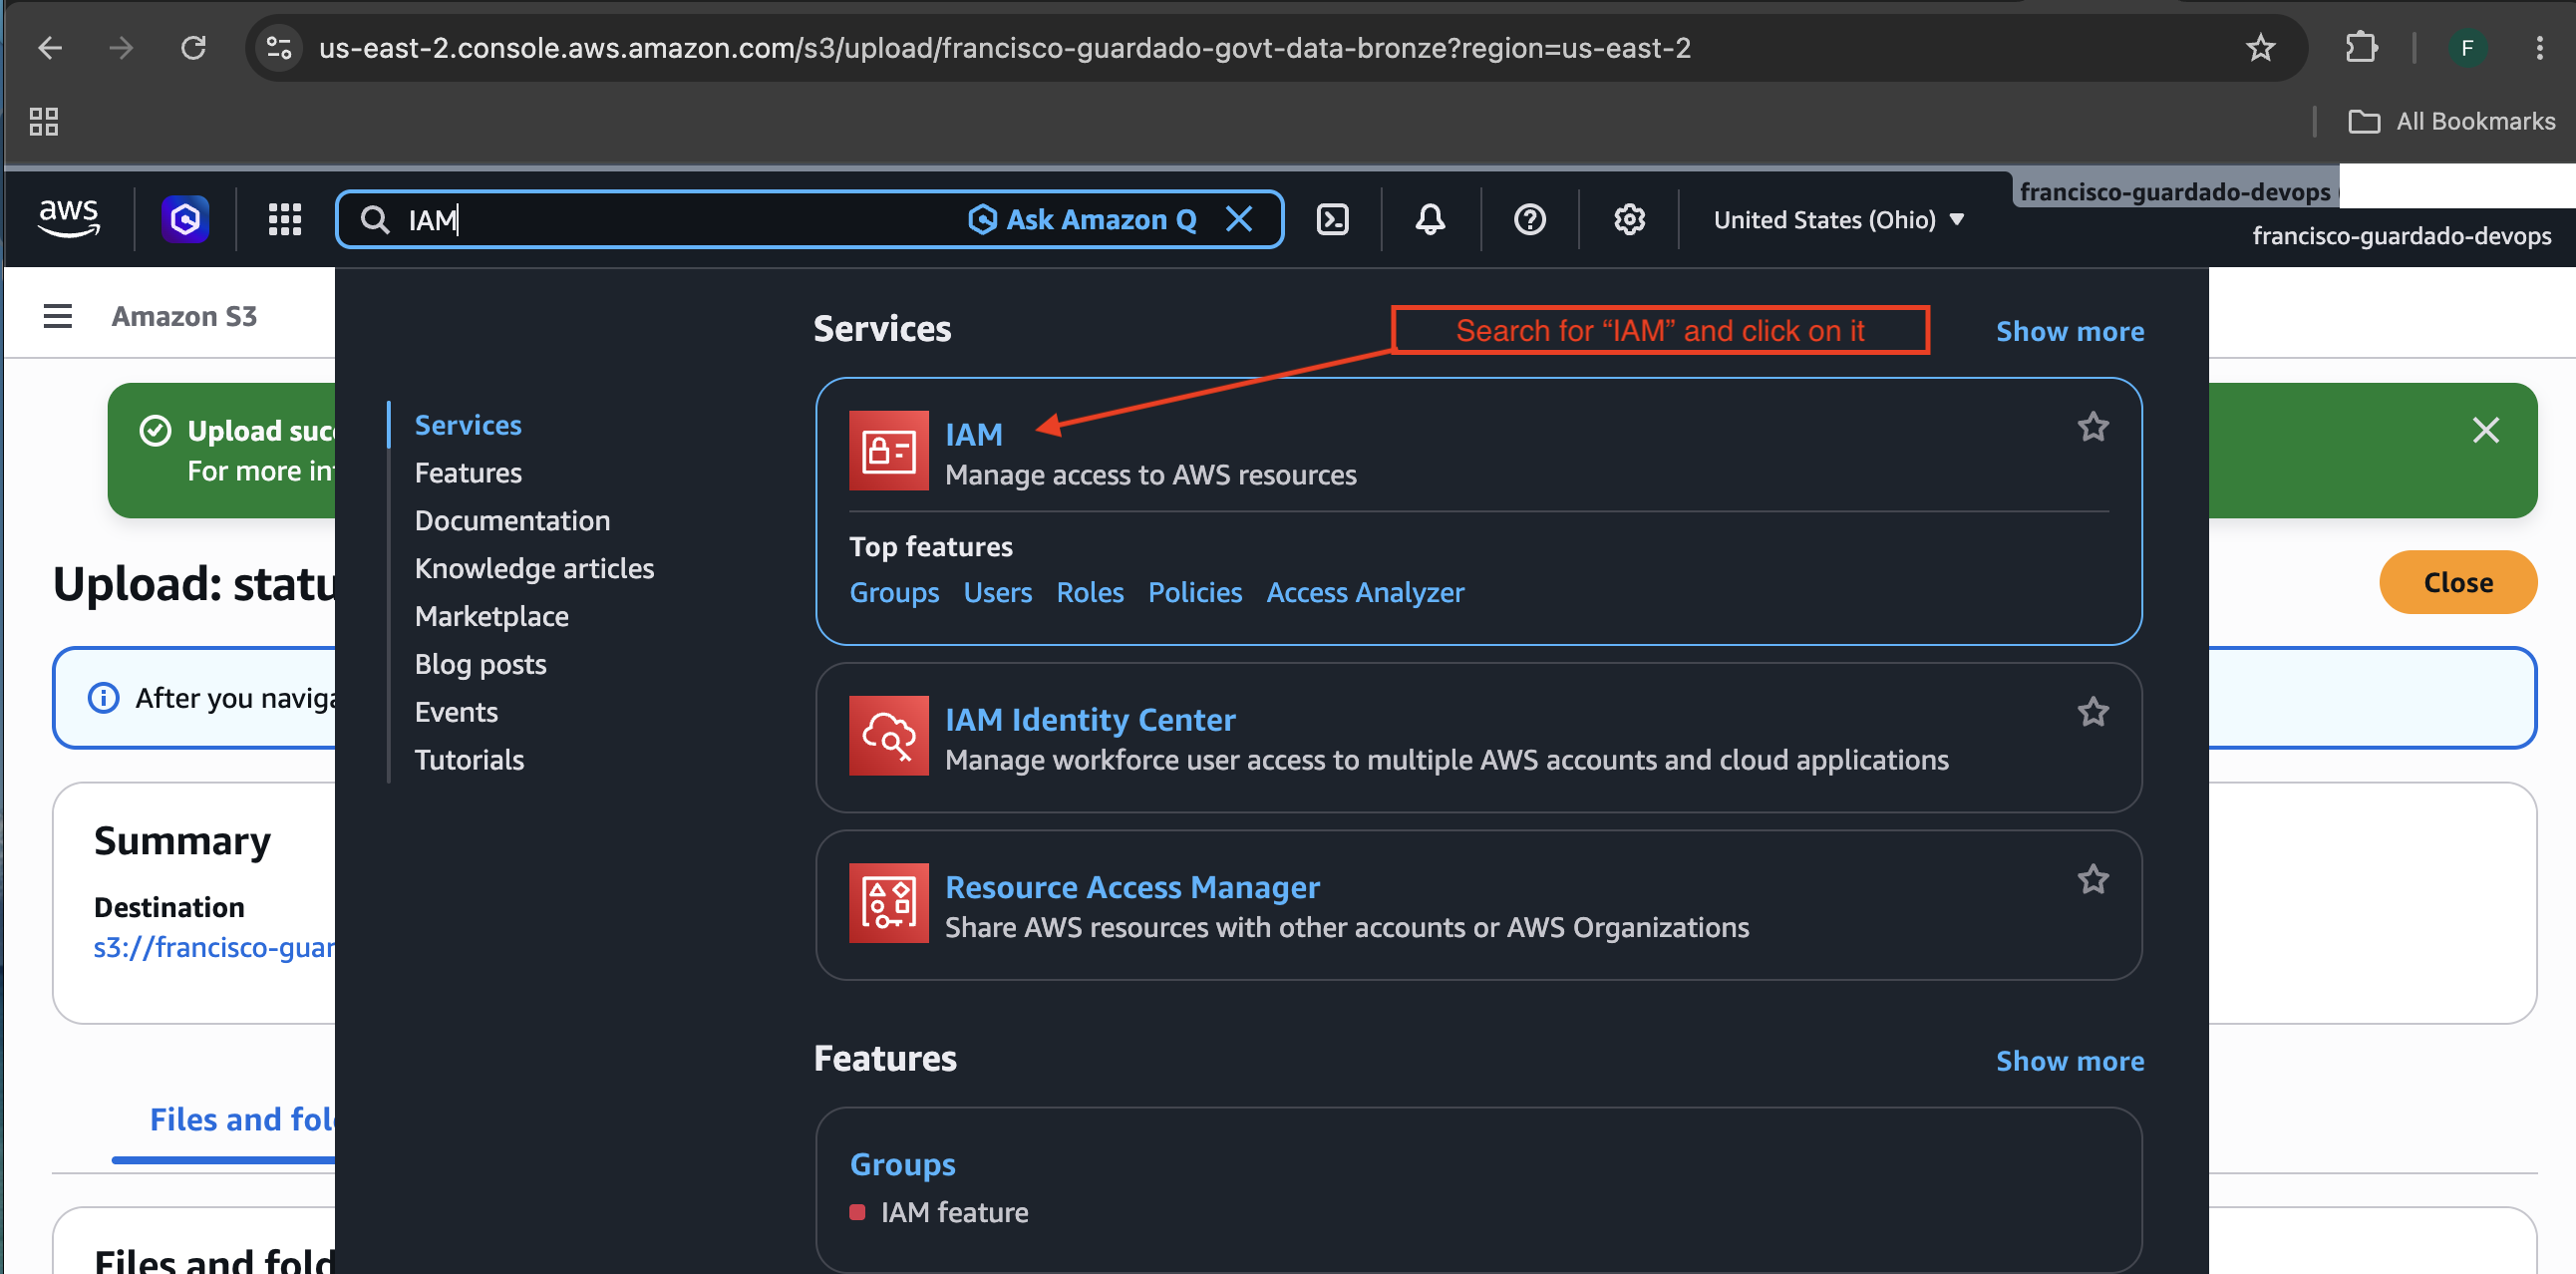Select Events in search categories
This screenshot has width=2576, height=1274.
(x=456, y=712)
